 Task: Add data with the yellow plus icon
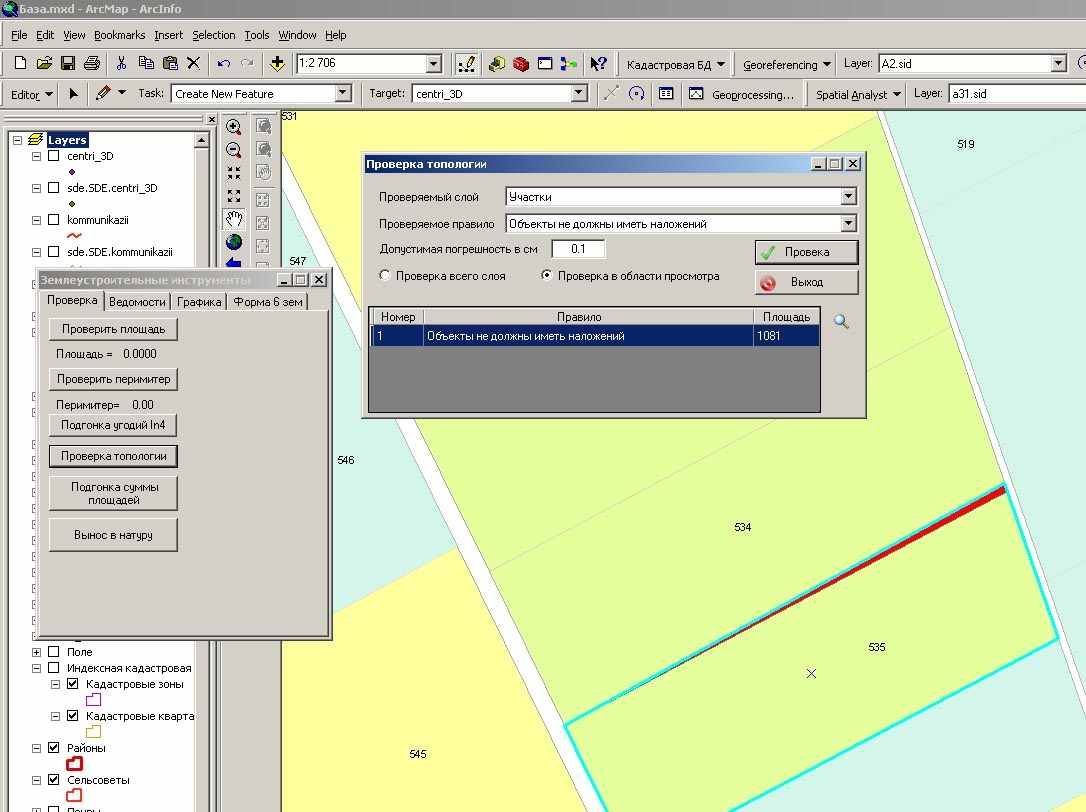click(x=277, y=63)
